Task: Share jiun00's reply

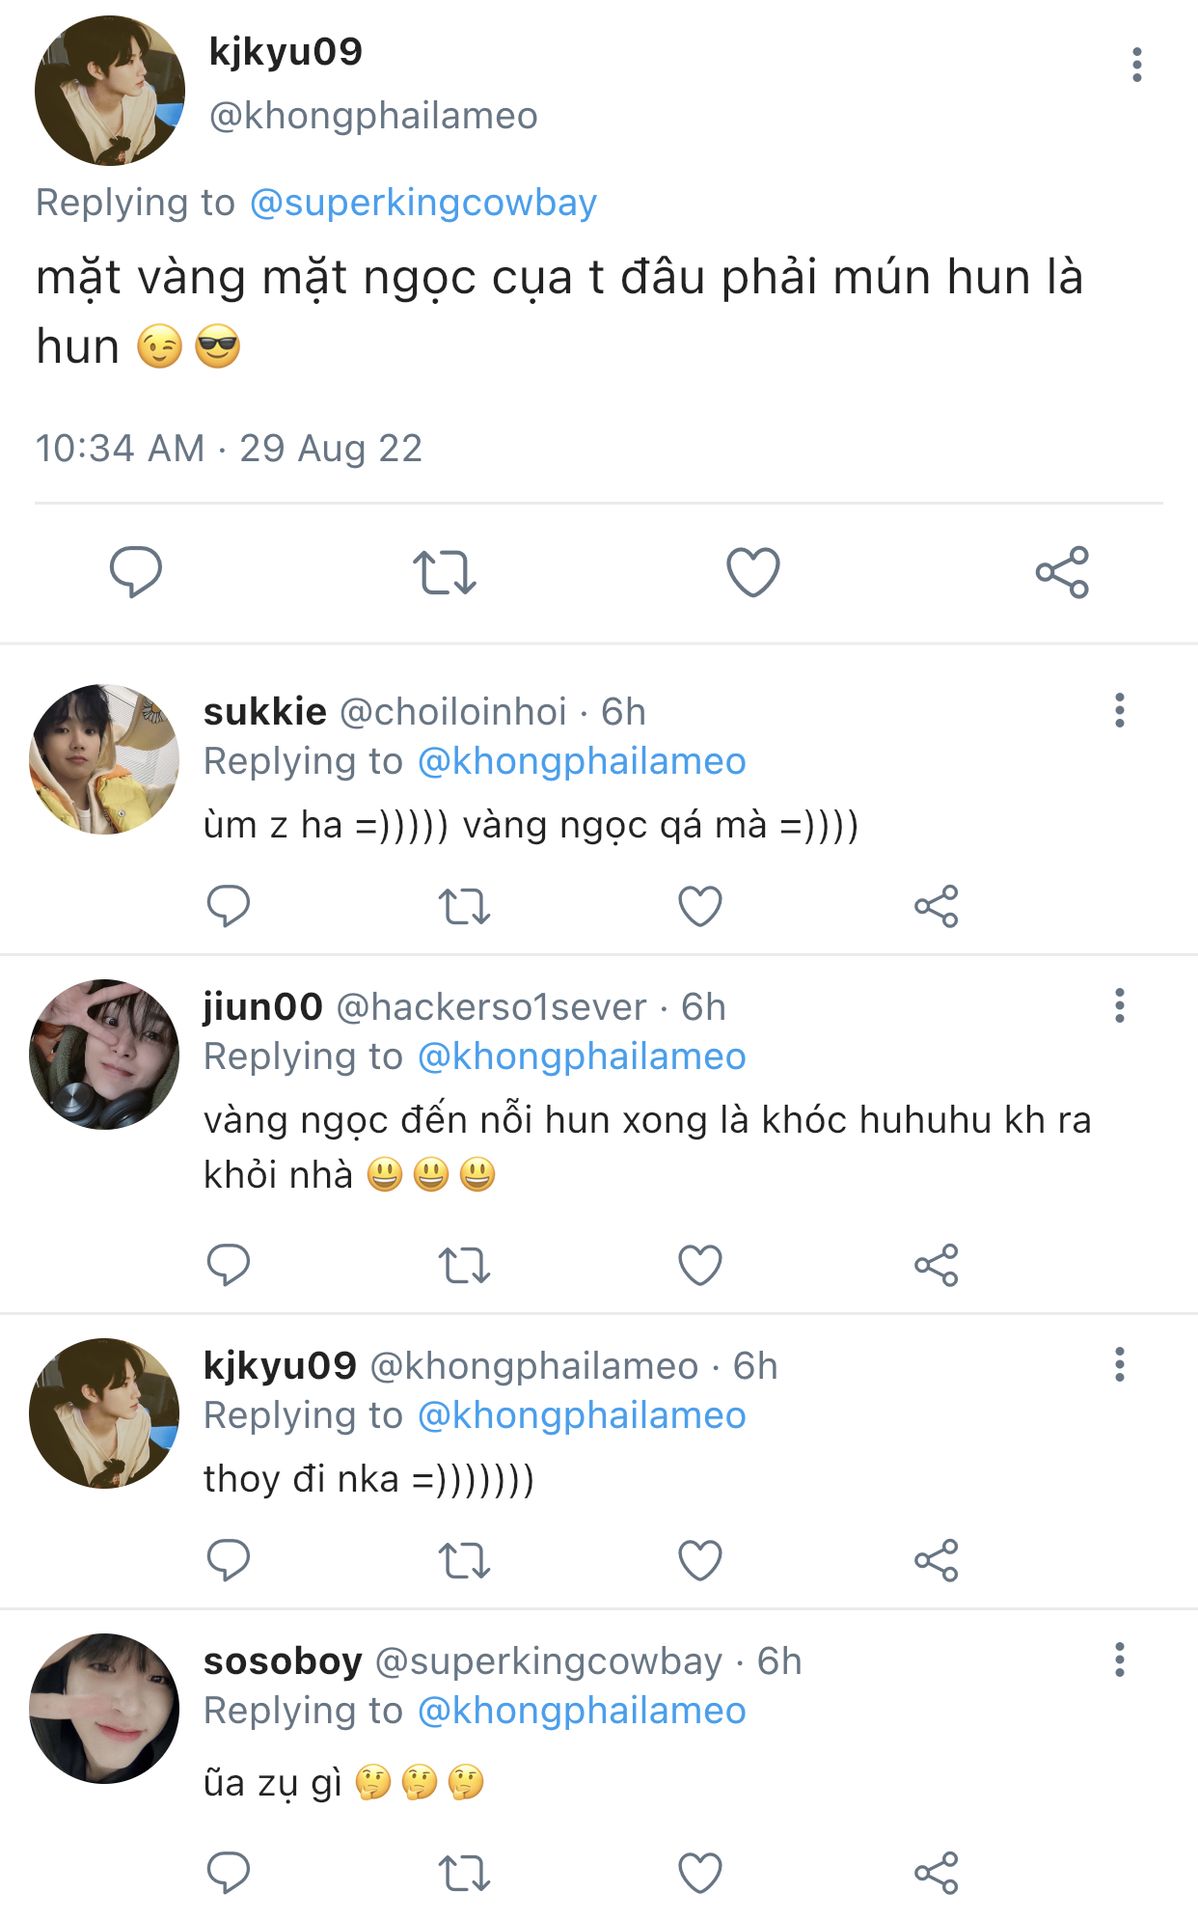Action: point(936,1266)
